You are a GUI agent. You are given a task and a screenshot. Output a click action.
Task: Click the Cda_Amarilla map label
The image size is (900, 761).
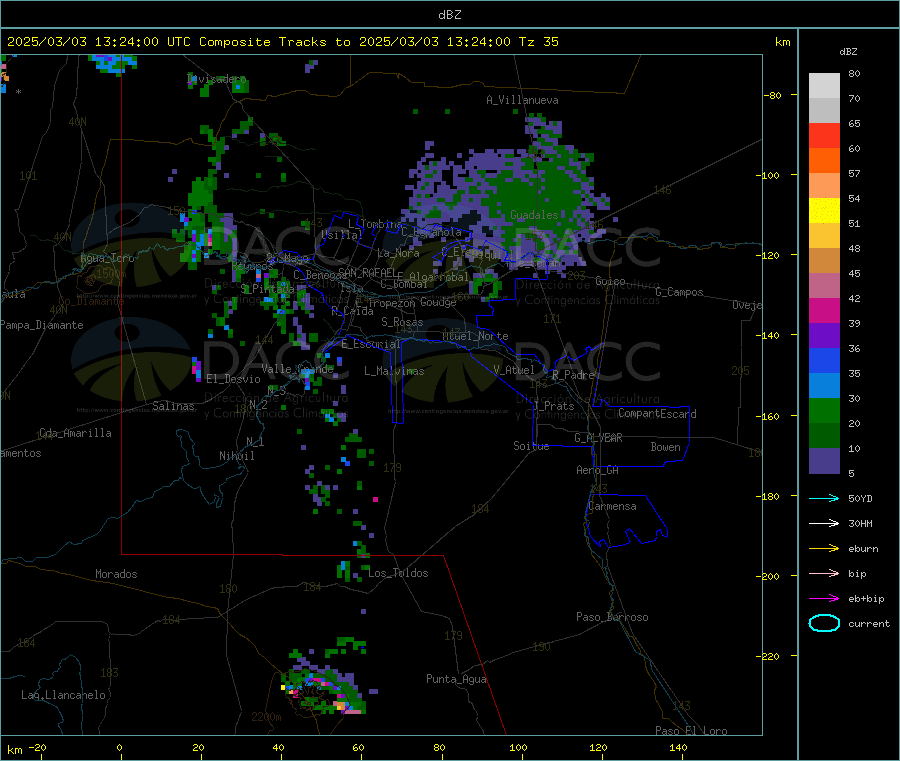pyautogui.click(x=75, y=433)
